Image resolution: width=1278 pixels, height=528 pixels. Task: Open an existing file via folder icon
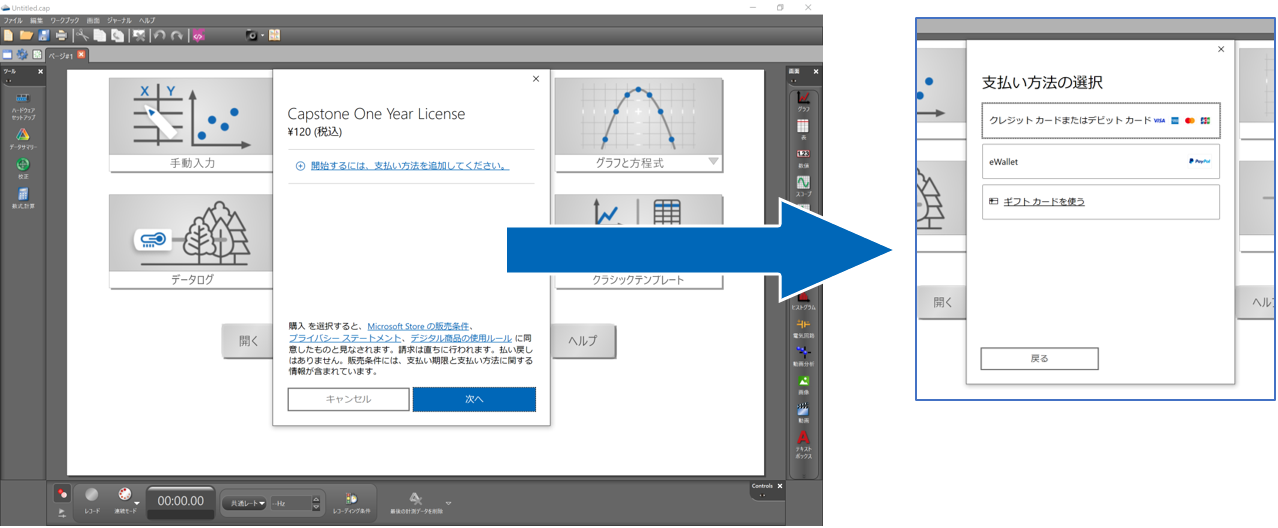26,35
